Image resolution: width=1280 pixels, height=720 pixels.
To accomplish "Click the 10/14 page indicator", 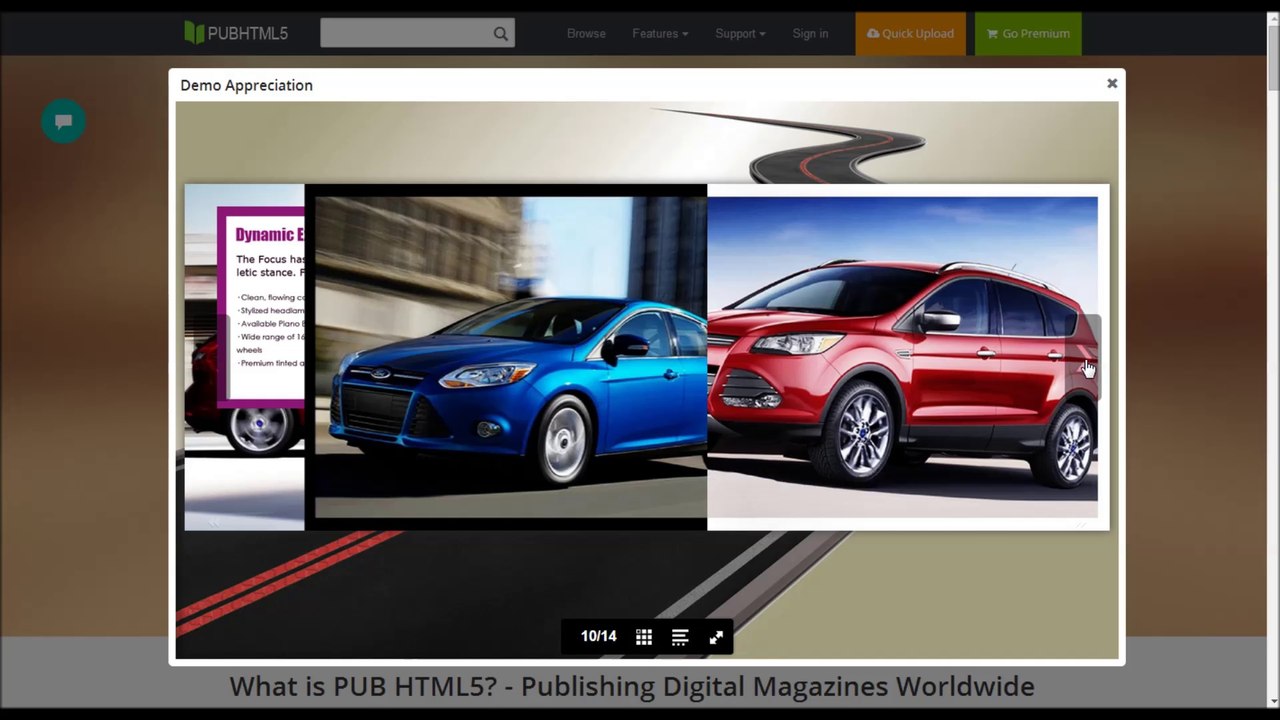I will 598,636.
